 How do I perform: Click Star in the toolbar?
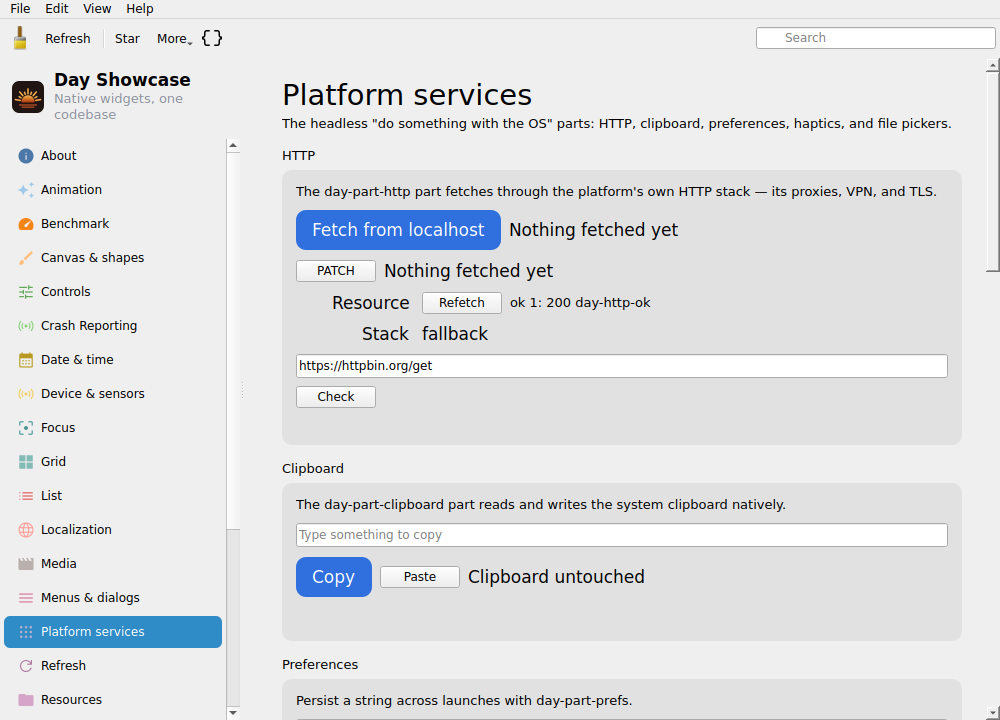coord(127,39)
